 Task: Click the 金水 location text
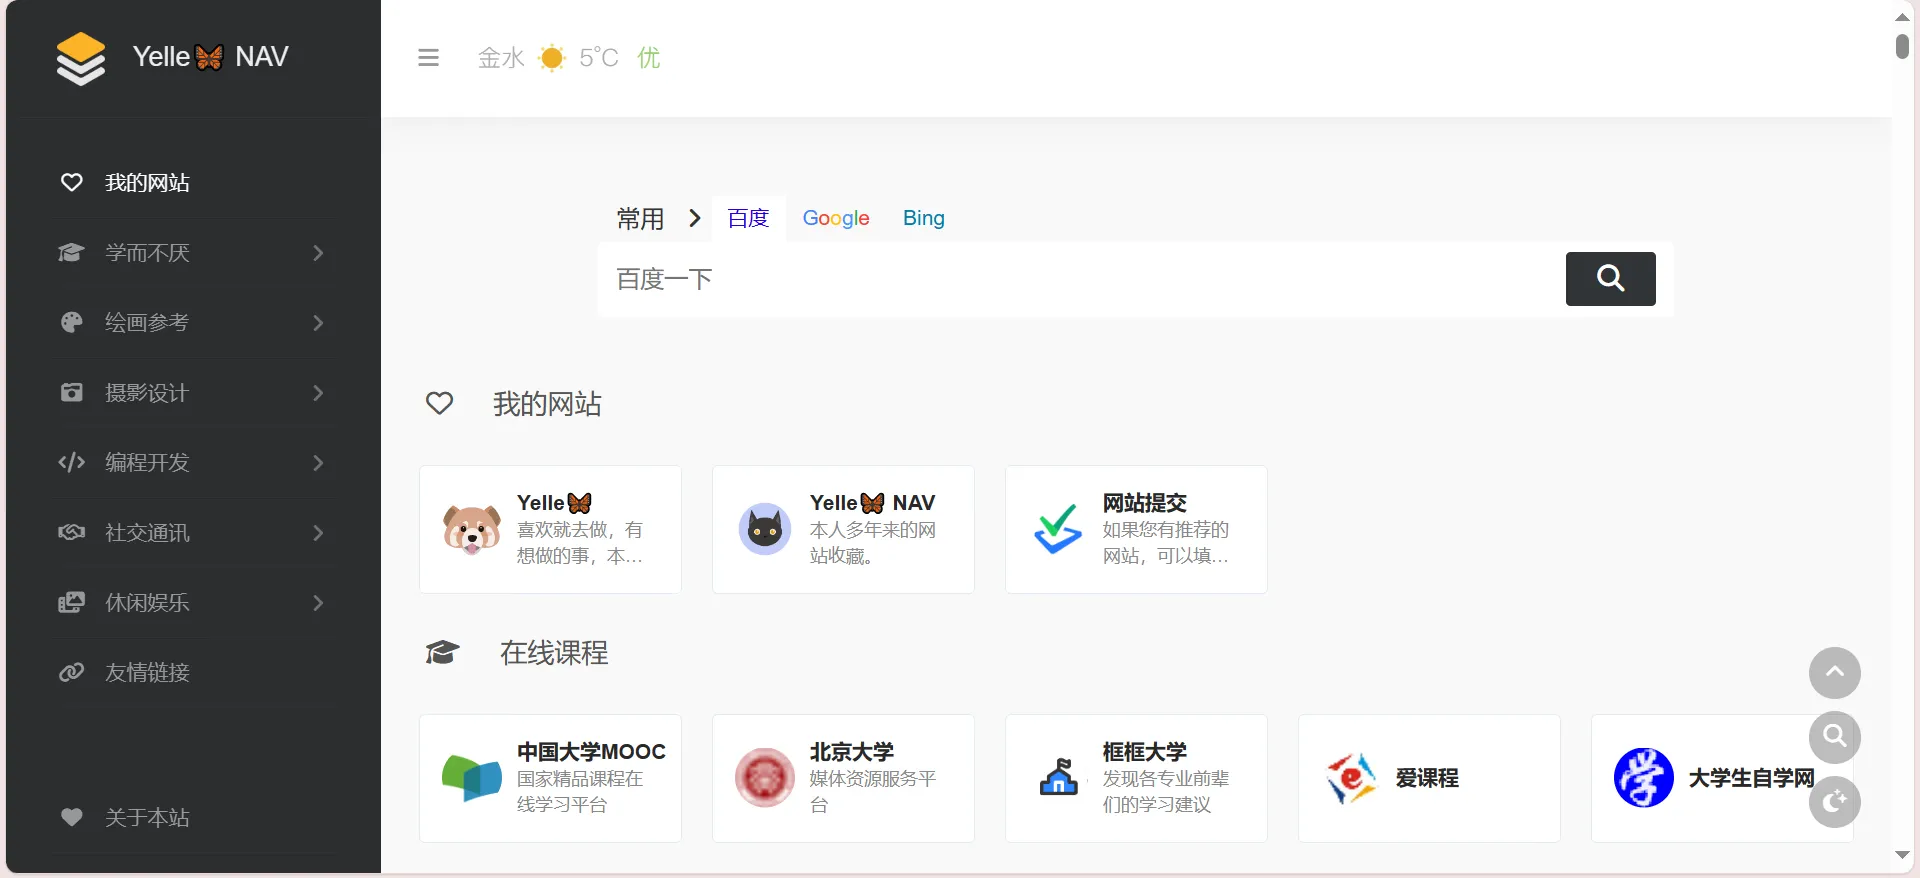pos(501,58)
